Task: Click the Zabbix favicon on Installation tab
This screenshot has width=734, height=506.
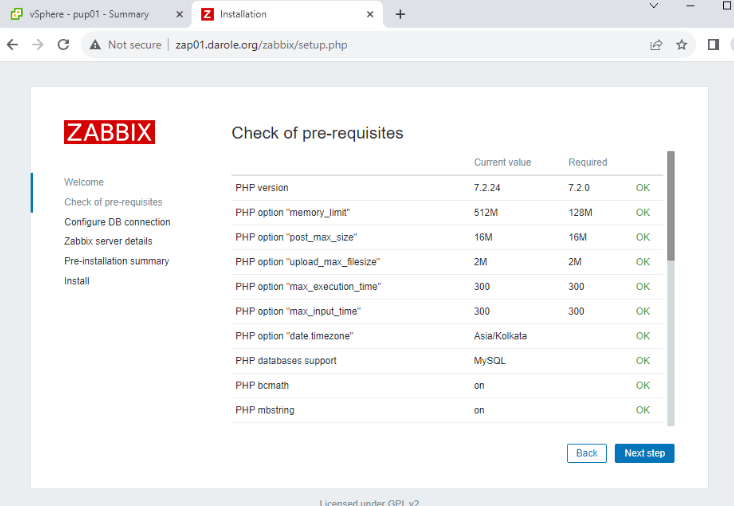Action: coord(207,15)
